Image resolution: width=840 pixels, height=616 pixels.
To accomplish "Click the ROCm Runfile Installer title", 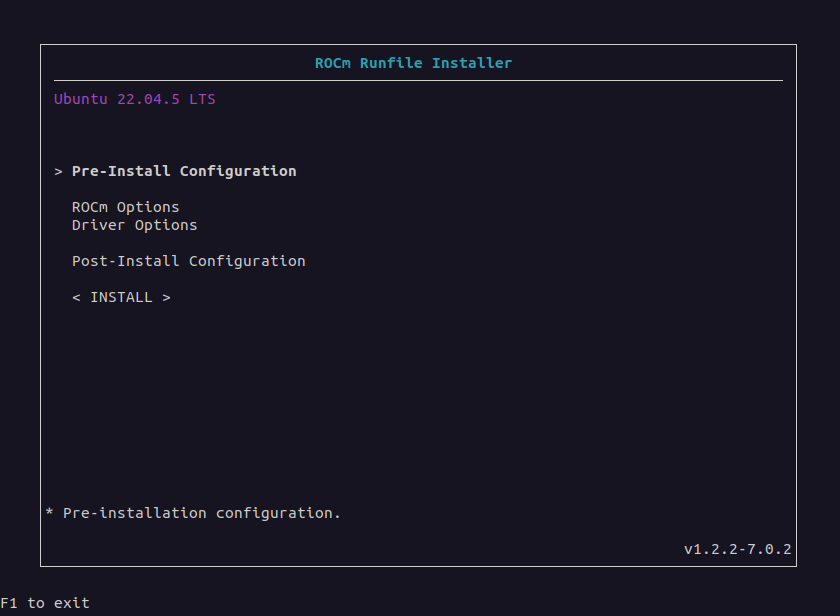I will [x=413, y=63].
